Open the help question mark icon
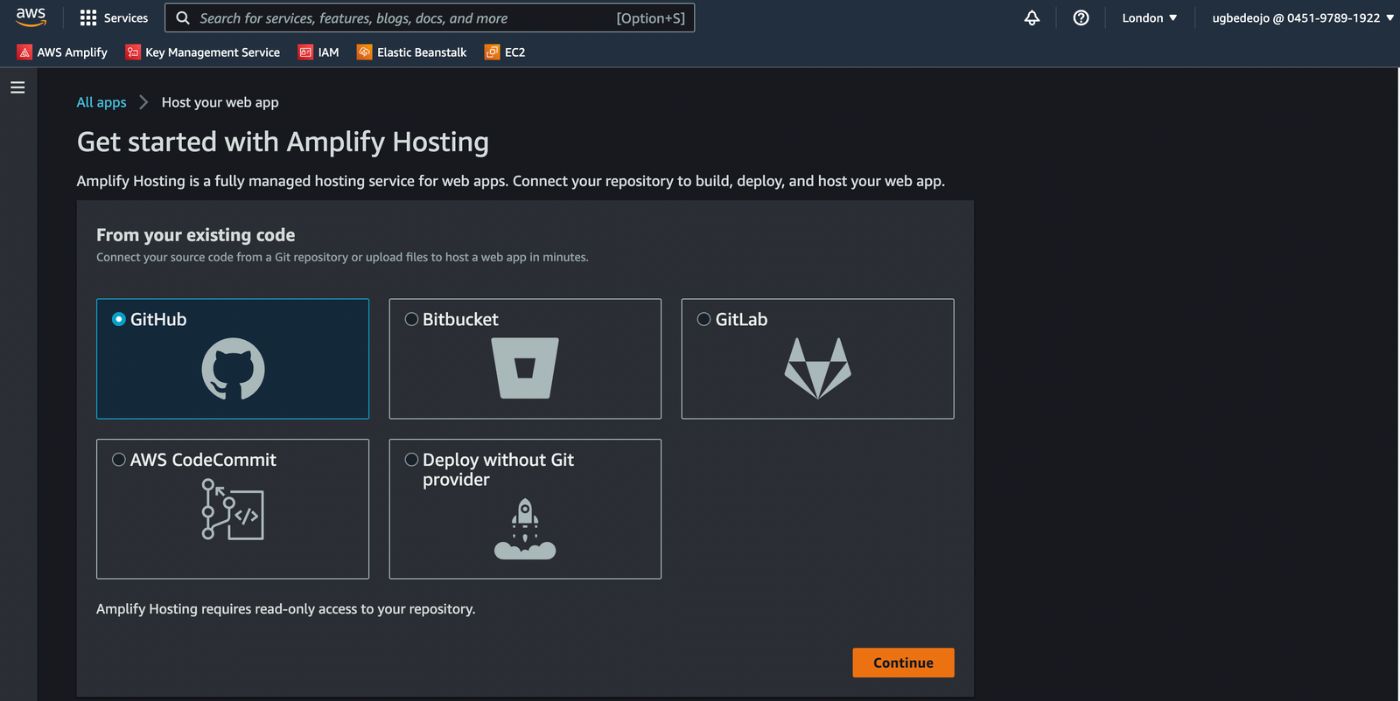This screenshot has height=701, width=1400. click(x=1081, y=18)
